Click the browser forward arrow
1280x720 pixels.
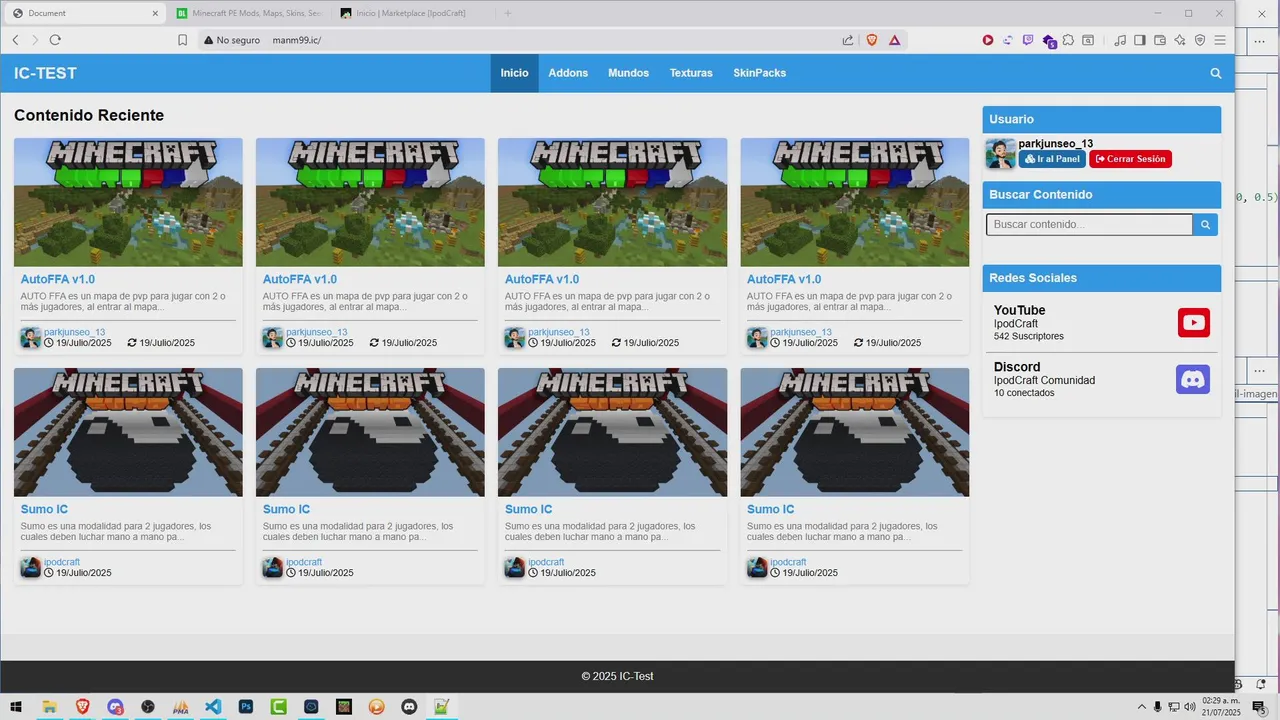[35, 40]
